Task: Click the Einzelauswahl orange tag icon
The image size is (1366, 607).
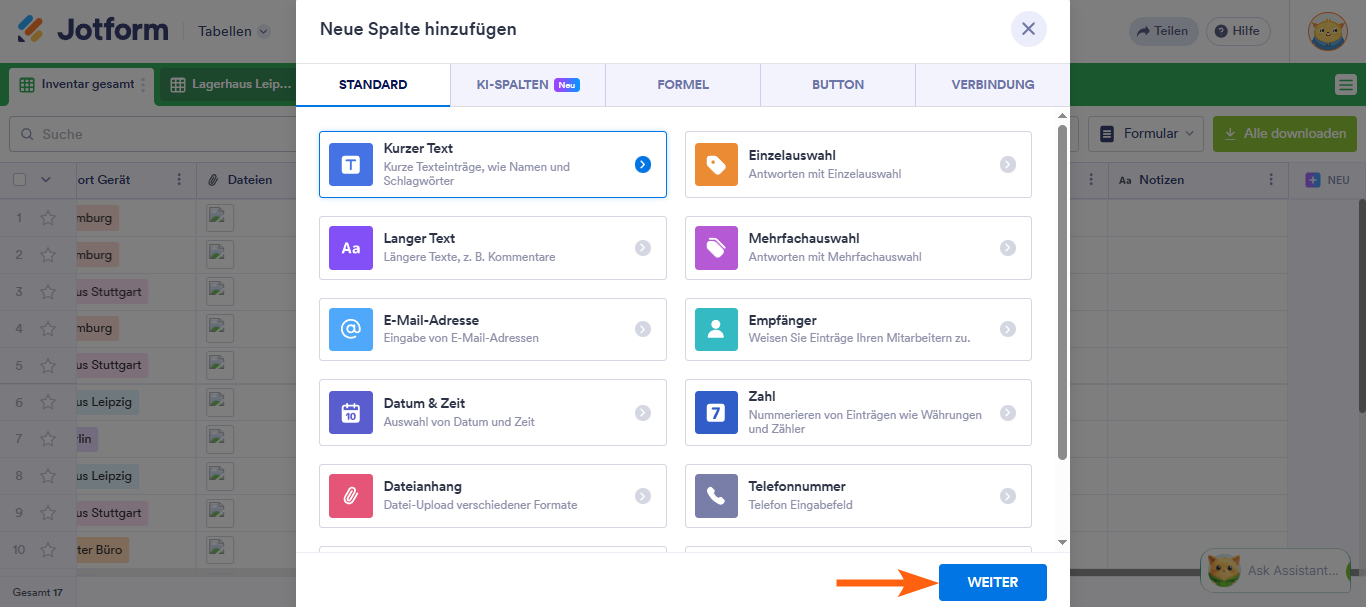Action: [x=716, y=164]
